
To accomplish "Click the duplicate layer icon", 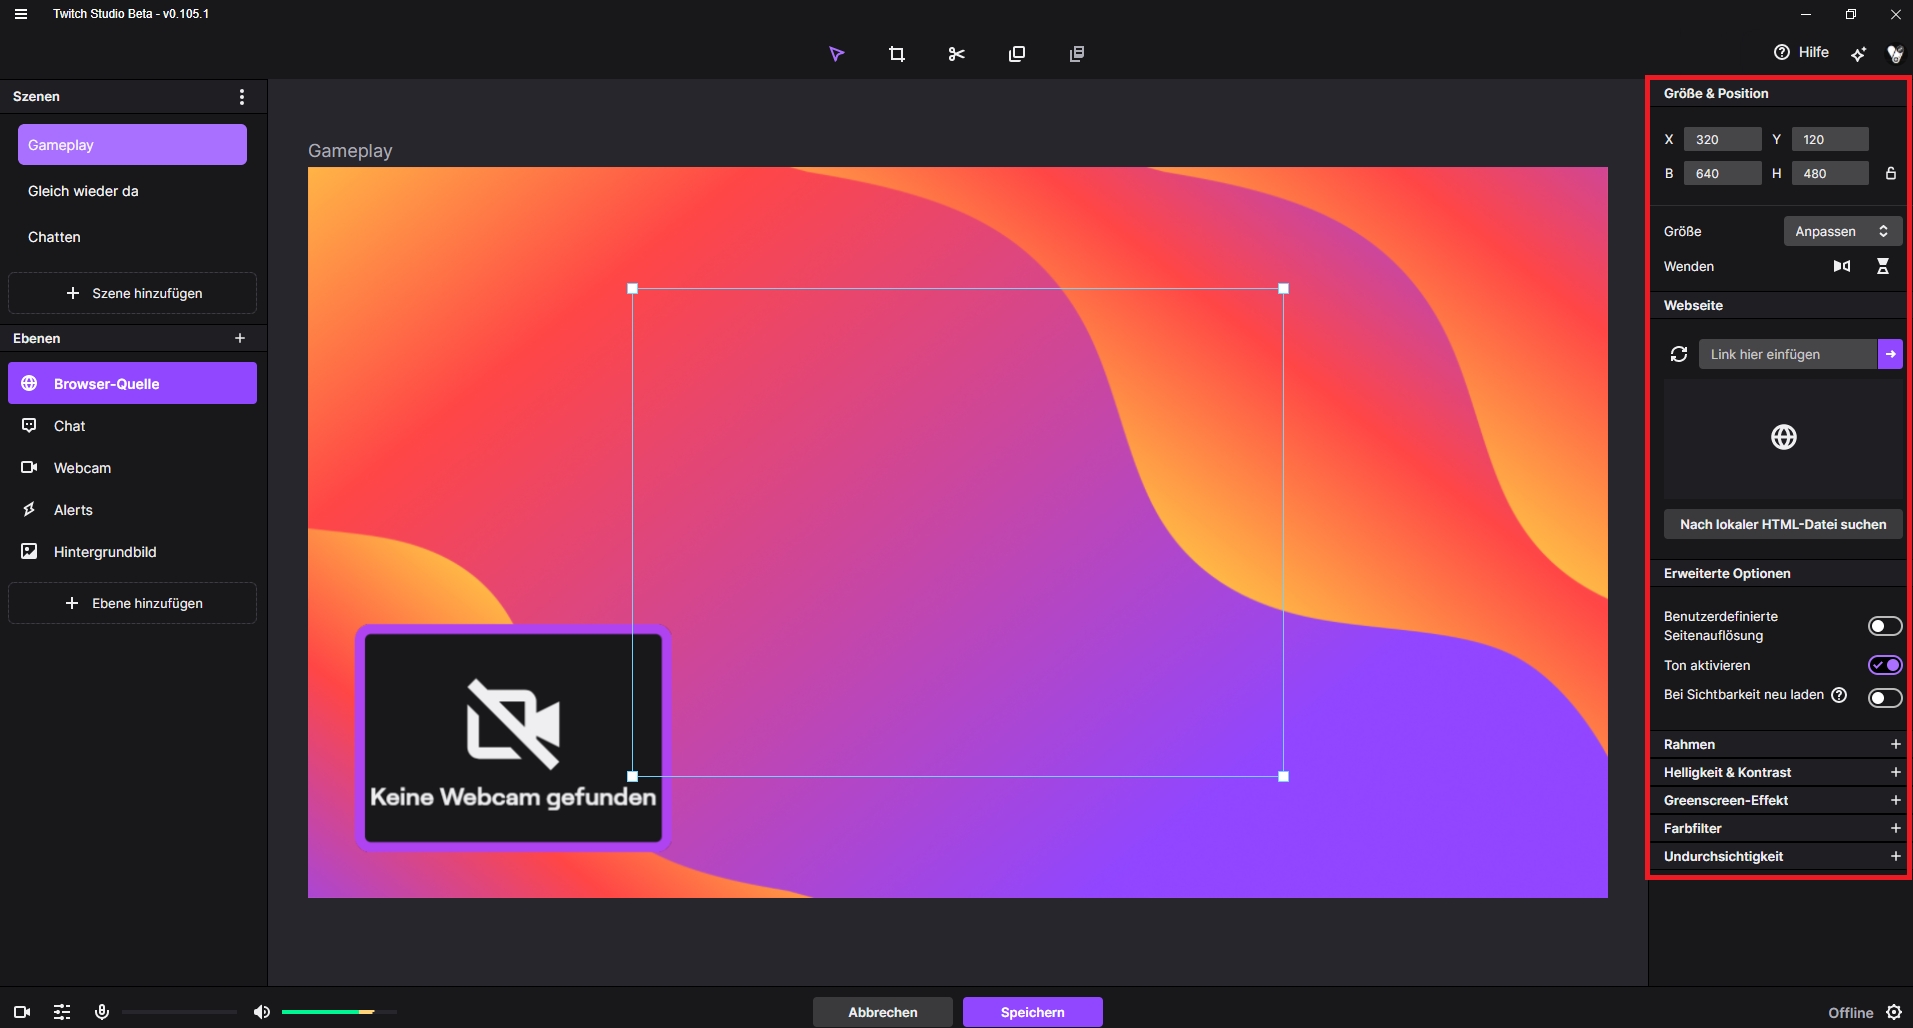I will 1016,54.
